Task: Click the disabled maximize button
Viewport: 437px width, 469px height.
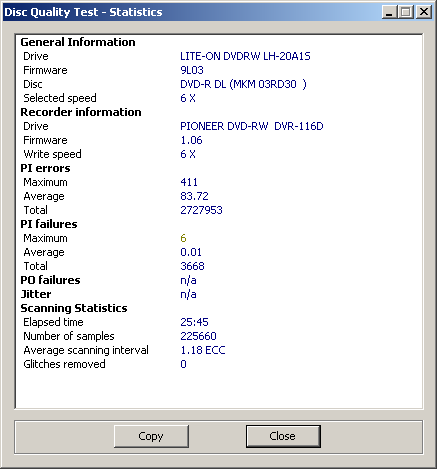Action: pyautogui.click(x=406, y=12)
